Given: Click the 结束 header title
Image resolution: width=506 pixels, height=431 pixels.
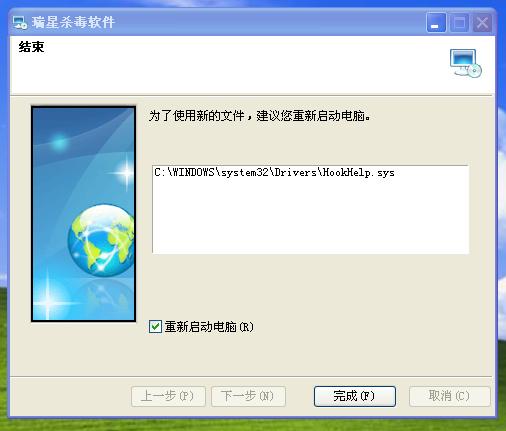Looking at the screenshot, I should click(x=31, y=47).
